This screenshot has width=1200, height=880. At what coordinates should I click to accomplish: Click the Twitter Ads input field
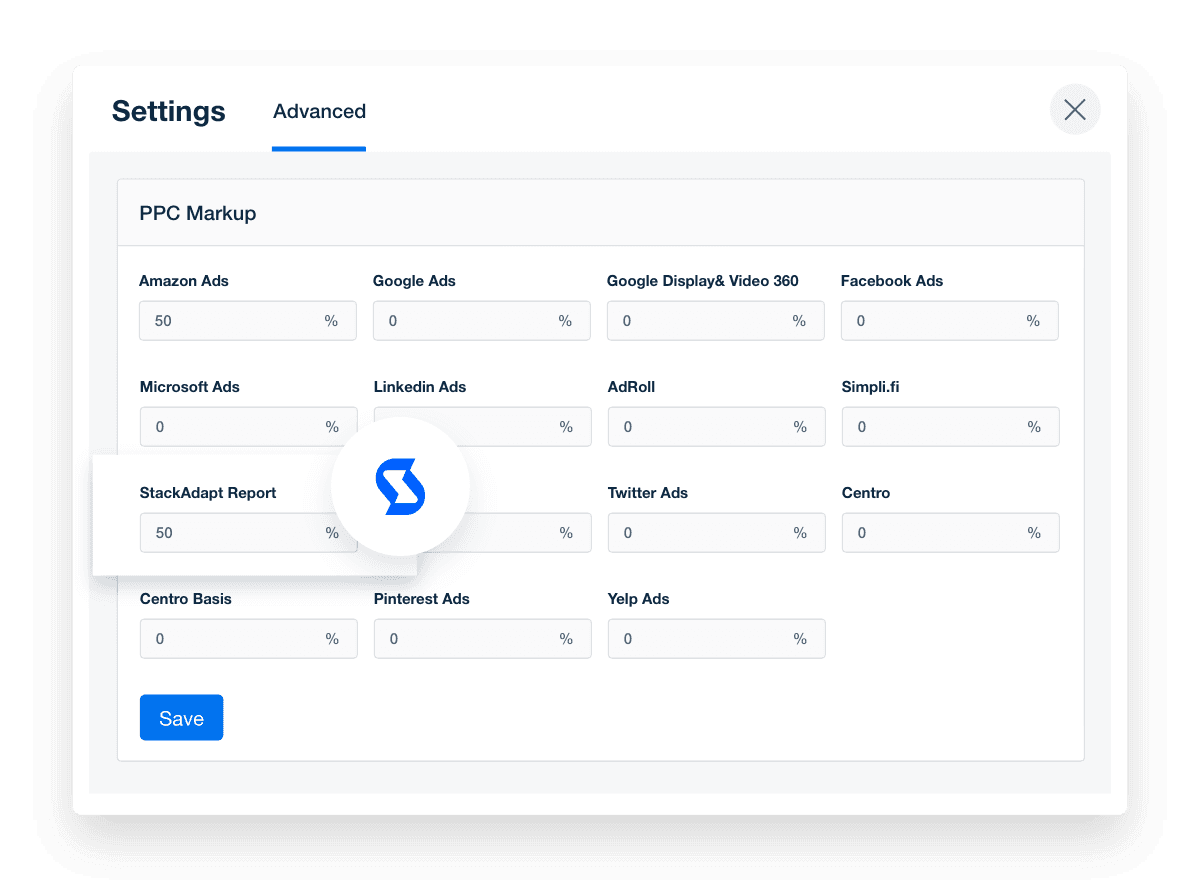pos(715,532)
